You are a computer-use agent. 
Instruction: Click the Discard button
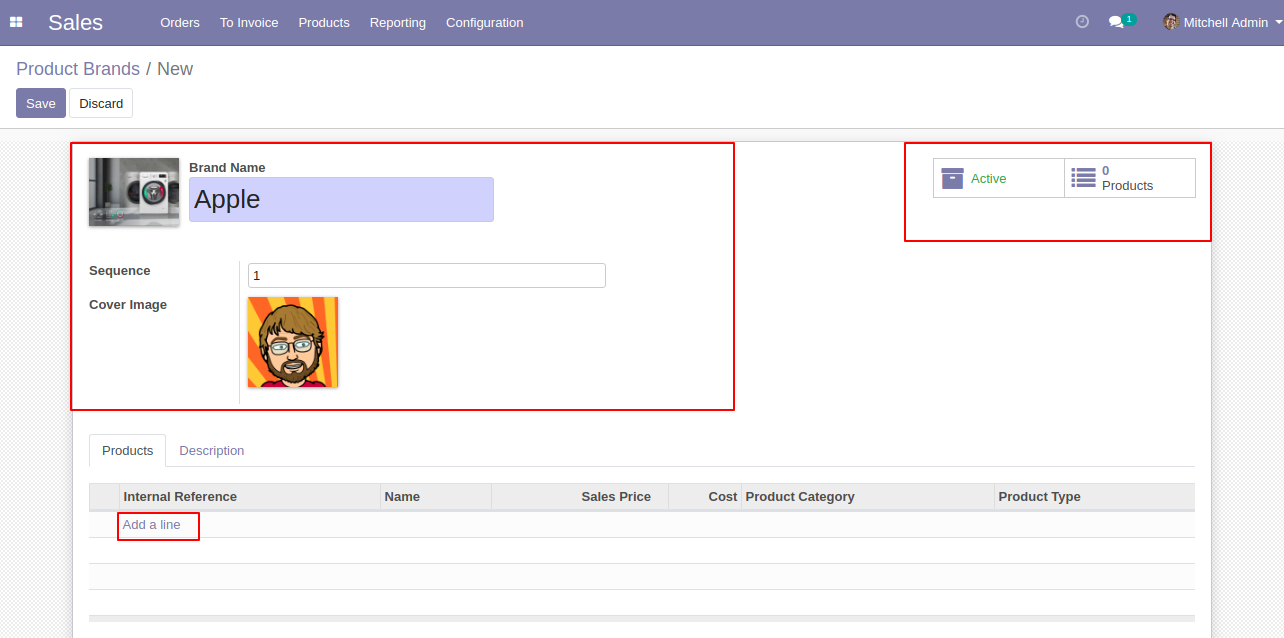click(x=101, y=103)
